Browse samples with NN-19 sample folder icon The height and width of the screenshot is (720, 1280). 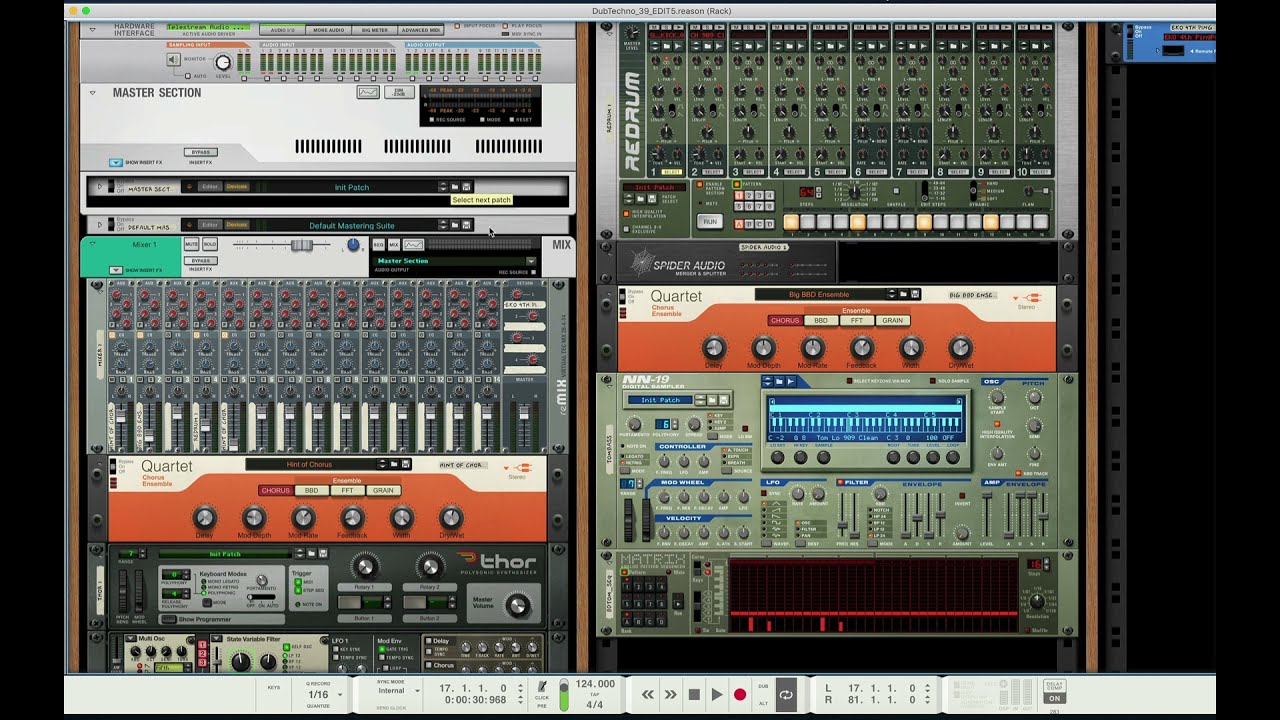778,381
